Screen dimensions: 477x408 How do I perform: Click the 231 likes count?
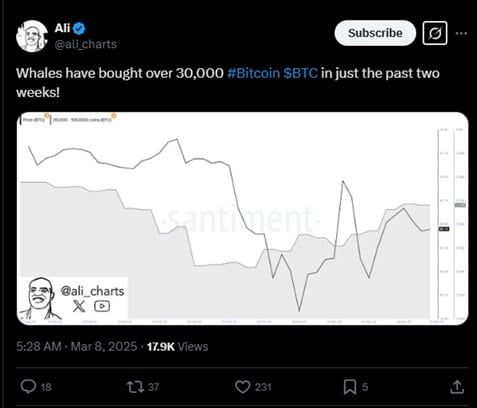[263, 387]
